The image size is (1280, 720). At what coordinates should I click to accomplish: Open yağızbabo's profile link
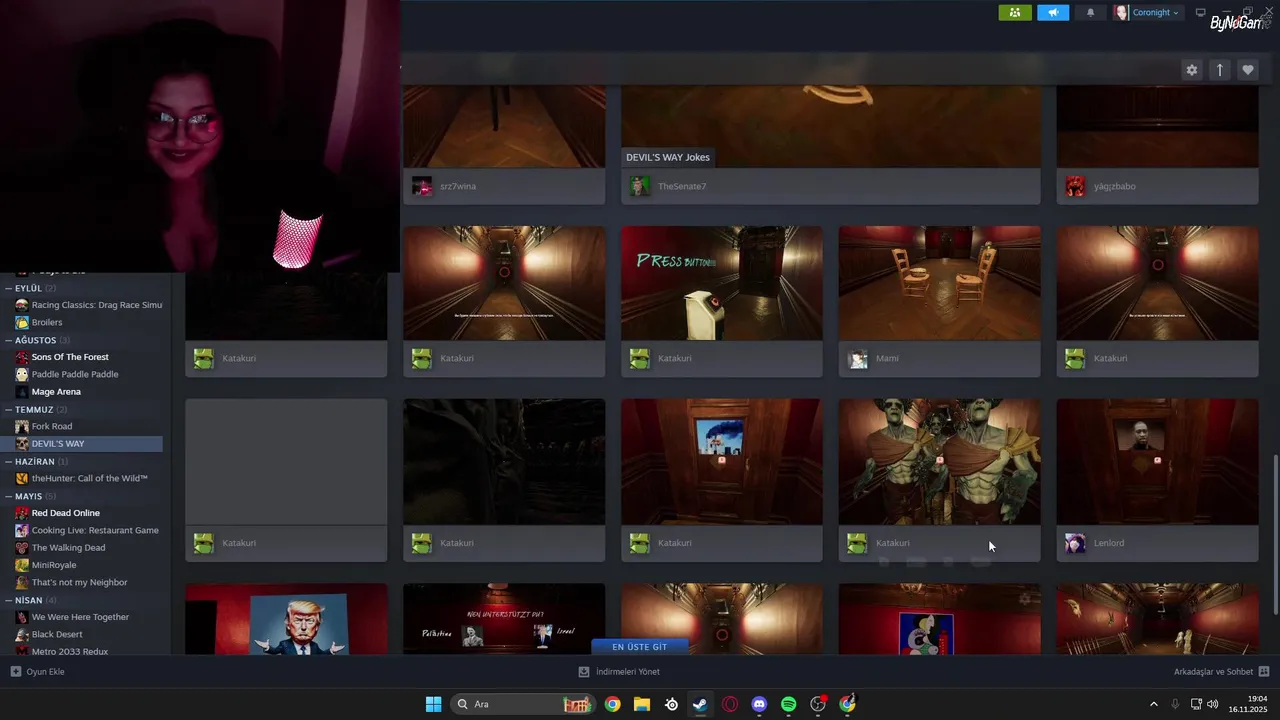coord(1114,186)
